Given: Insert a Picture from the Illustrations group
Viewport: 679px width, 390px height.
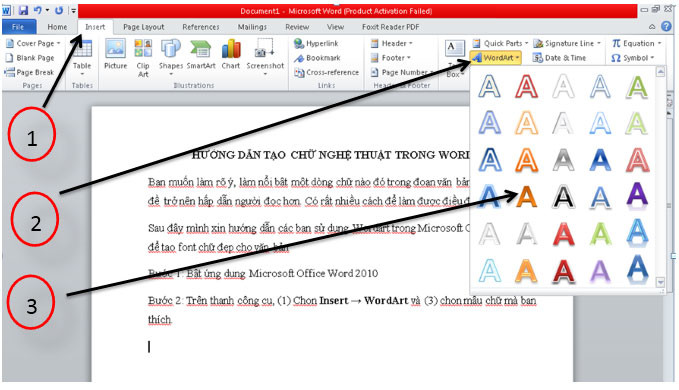Looking at the screenshot, I should point(116,54).
